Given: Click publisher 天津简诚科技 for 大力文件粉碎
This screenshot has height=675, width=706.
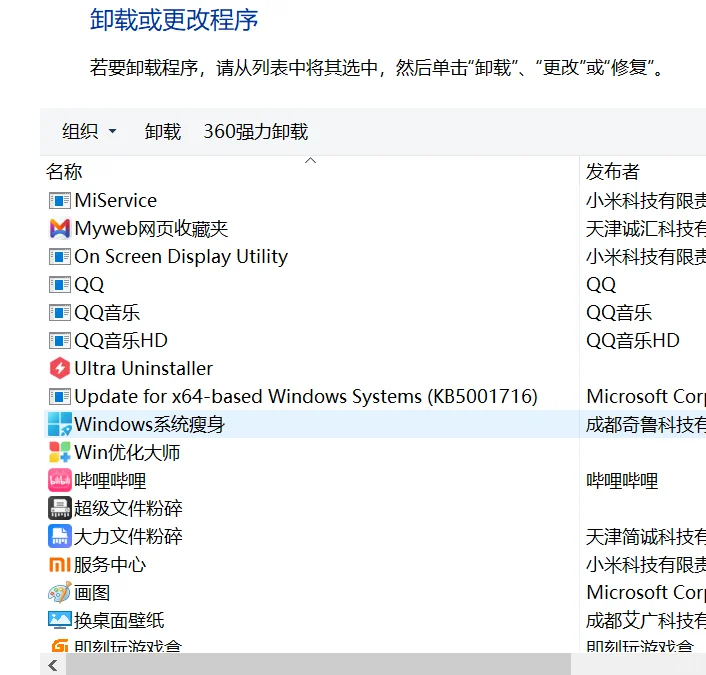Looking at the screenshot, I should click(x=646, y=536).
